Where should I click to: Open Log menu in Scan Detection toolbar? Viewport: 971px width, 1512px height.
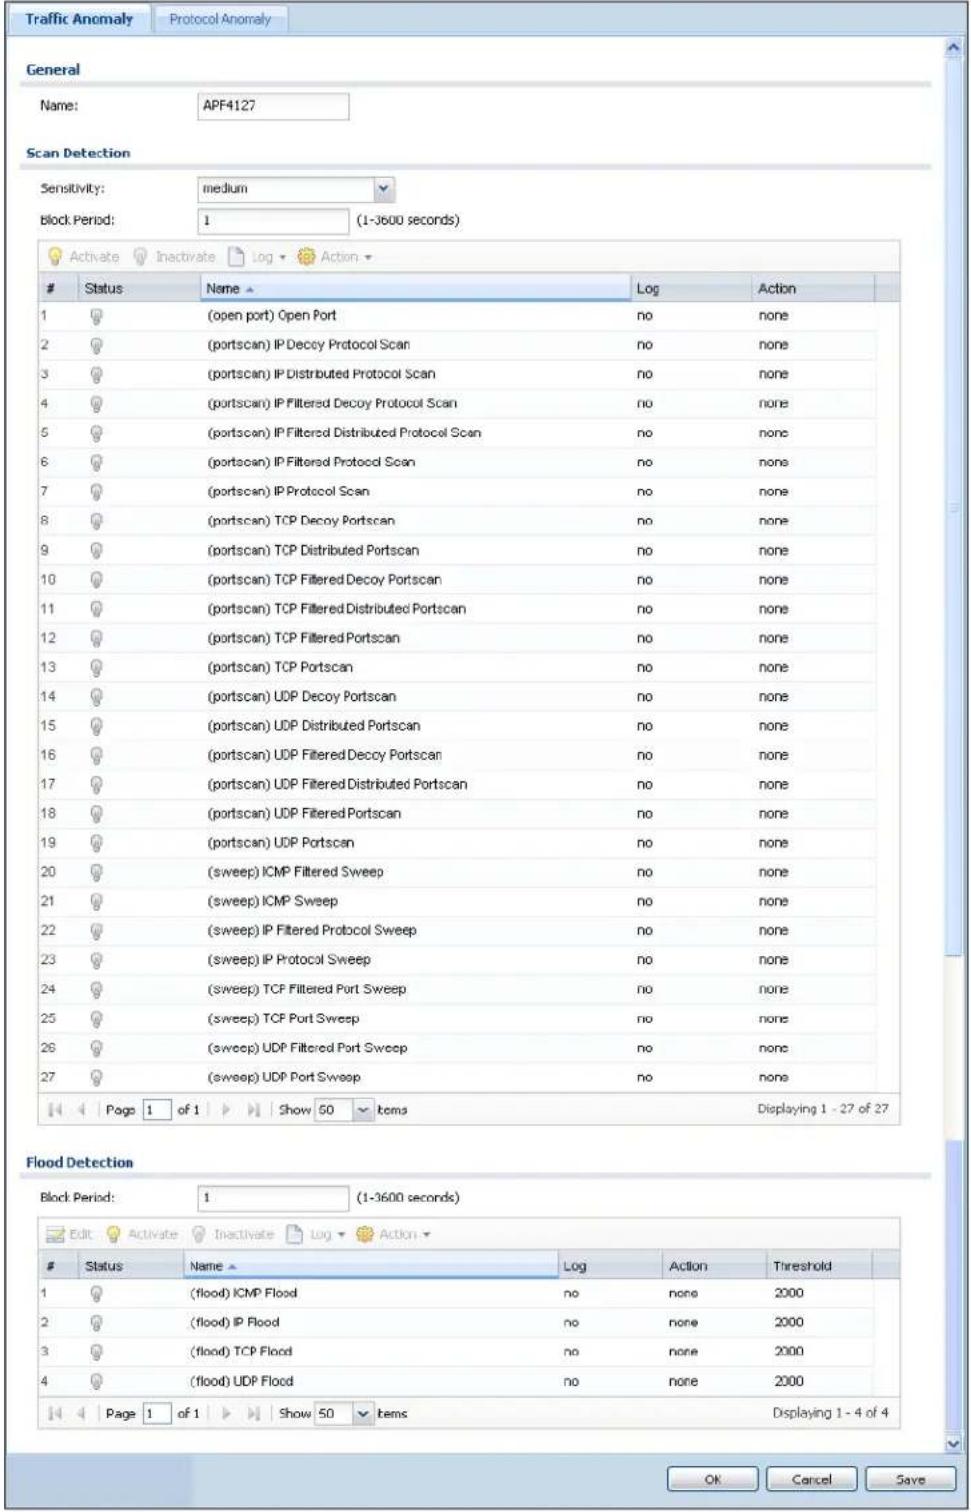point(257,257)
